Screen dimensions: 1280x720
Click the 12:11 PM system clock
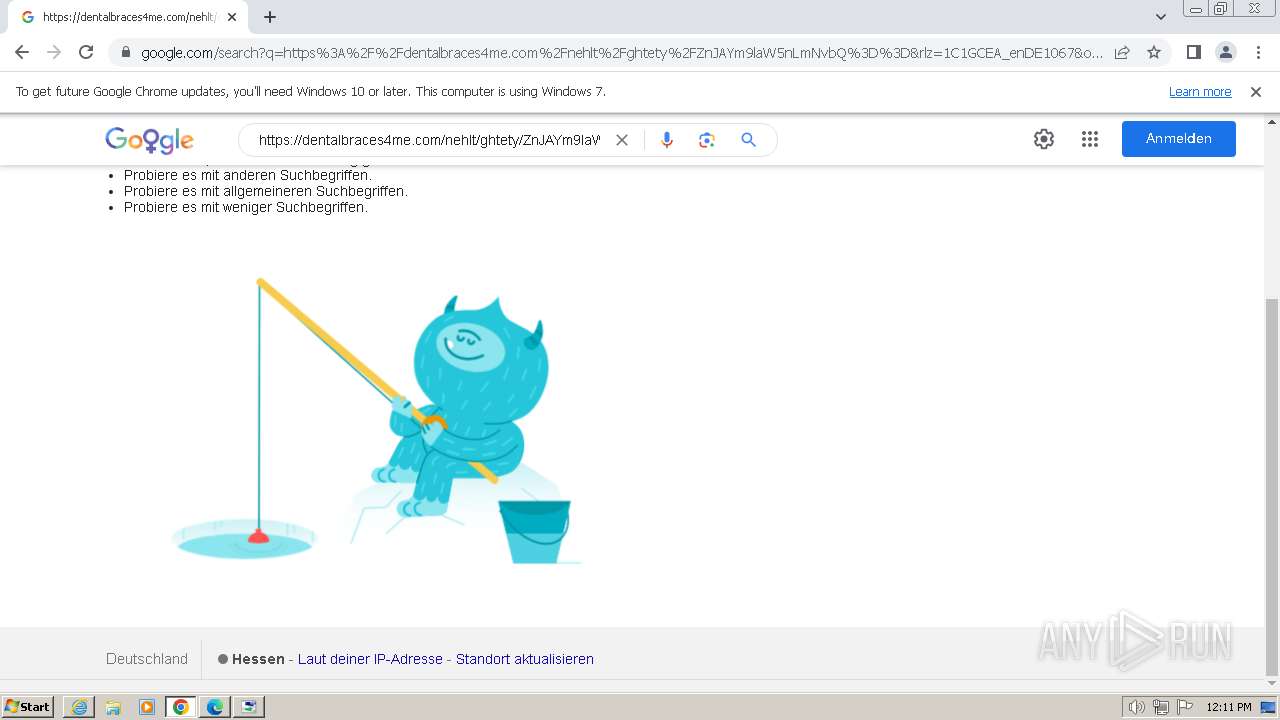1229,707
